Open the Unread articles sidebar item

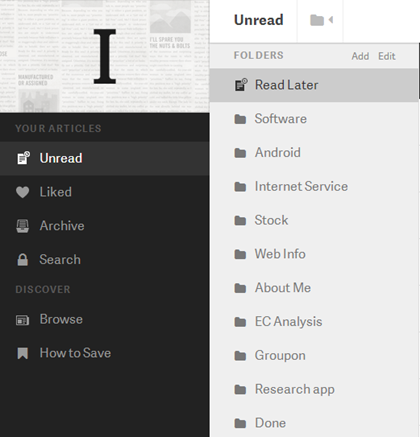point(105,158)
